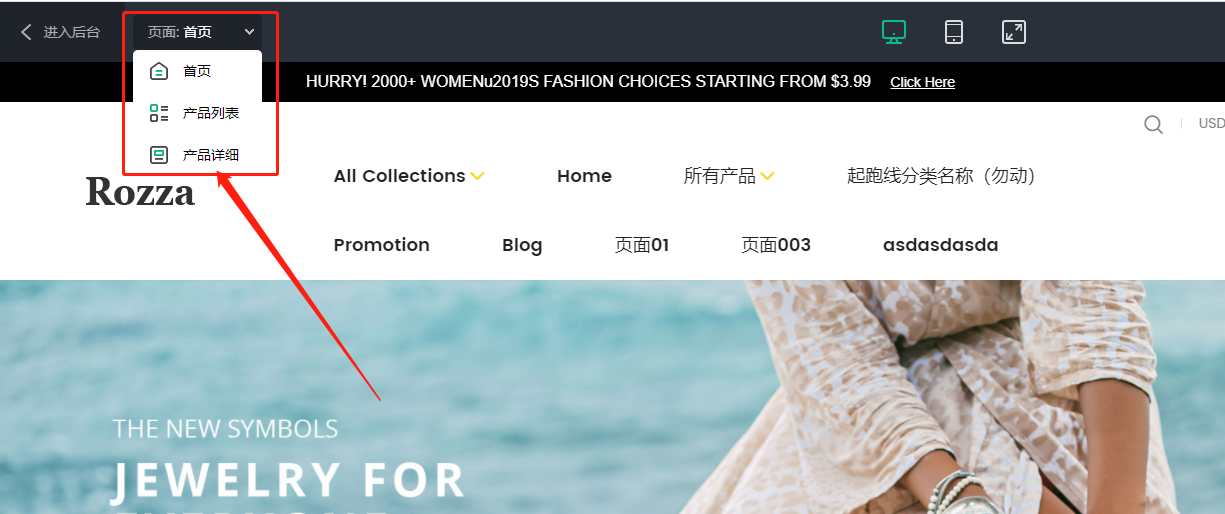The image size is (1225, 514).
Task: Open the Promotion nav item
Action: click(381, 245)
